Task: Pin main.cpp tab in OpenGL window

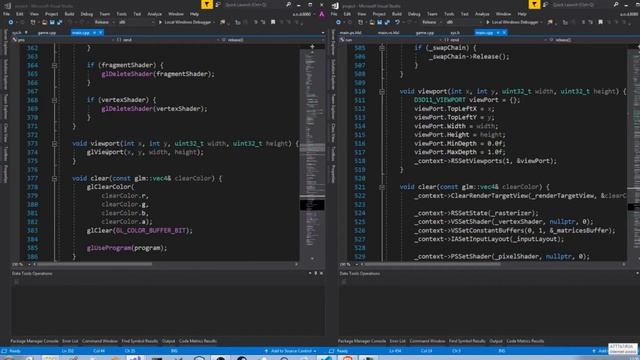Action: [94, 32]
